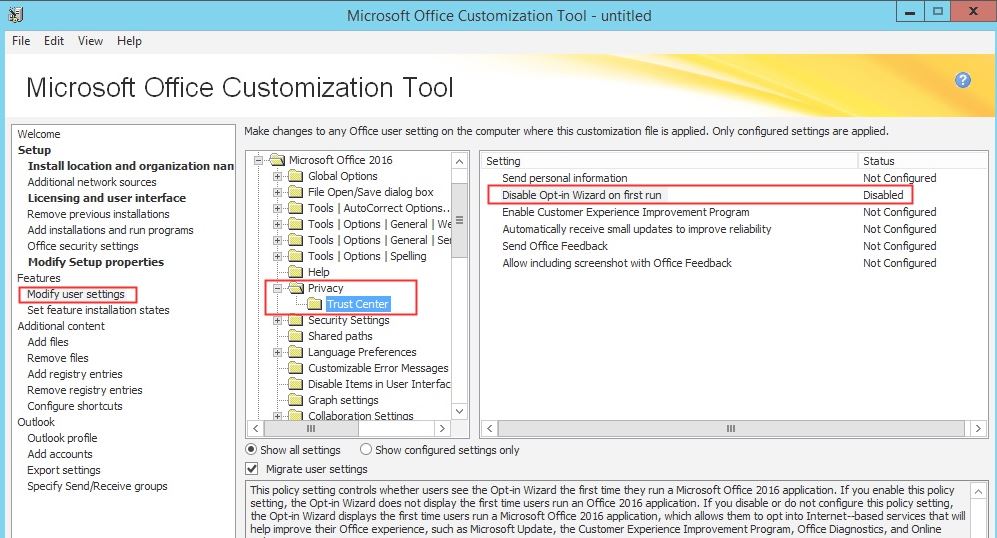Click the Graph settings folder icon
The image size is (997, 538).
[x=296, y=400]
